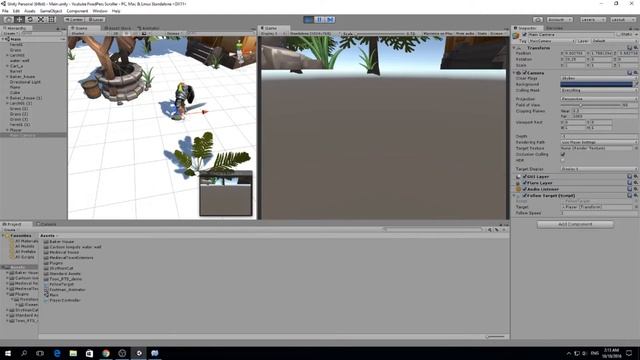Toggle the Camera component enabled checkbox
640x360 pixels.
tap(525, 73)
